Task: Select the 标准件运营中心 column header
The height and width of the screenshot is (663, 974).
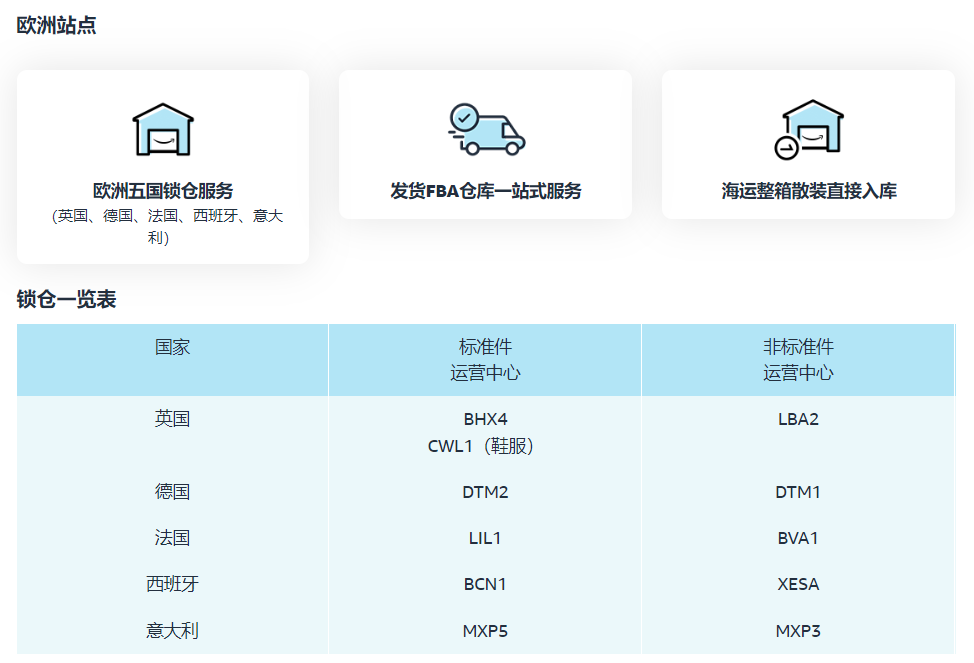Action: pos(486,359)
